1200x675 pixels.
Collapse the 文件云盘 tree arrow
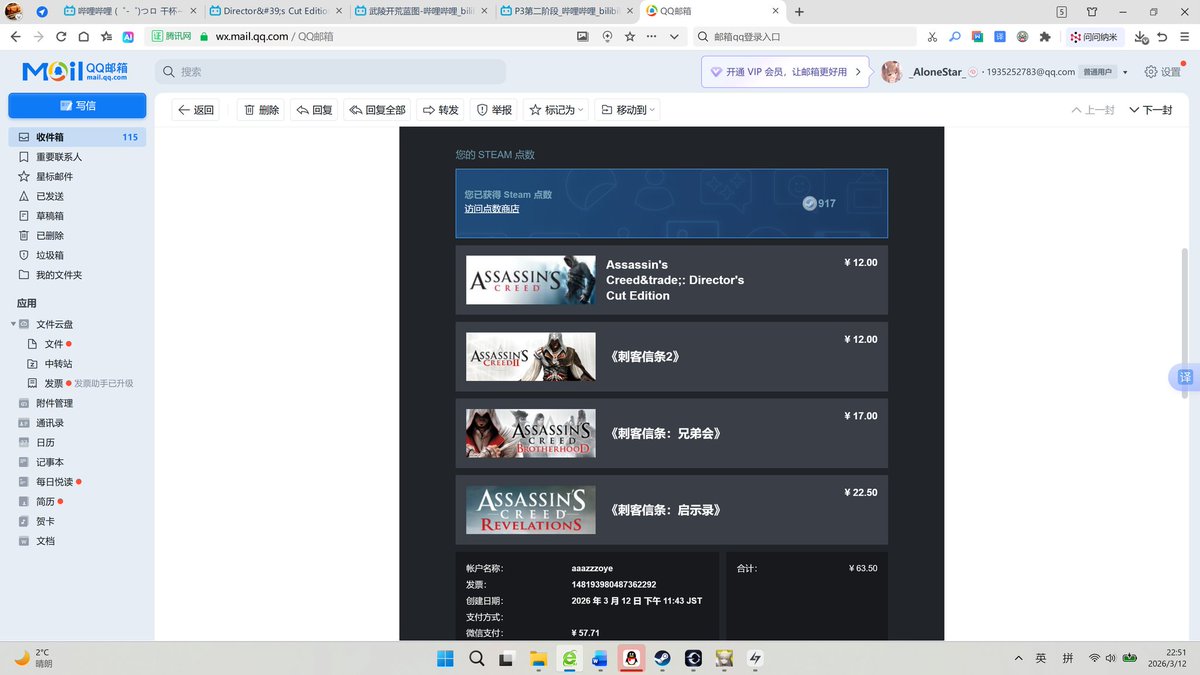13,324
